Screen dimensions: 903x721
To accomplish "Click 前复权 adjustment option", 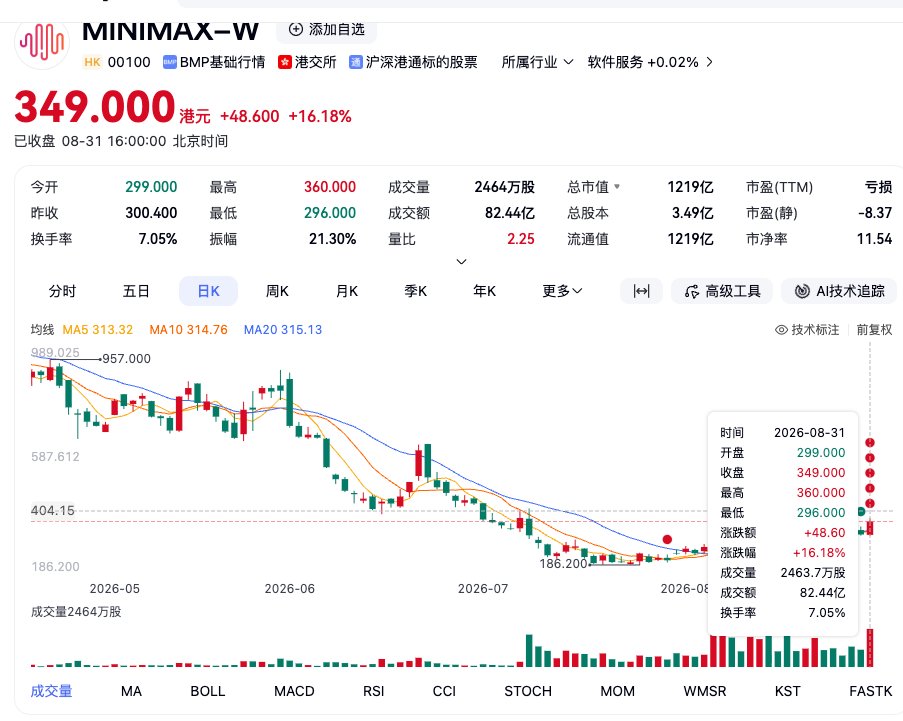I will coord(874,330).
